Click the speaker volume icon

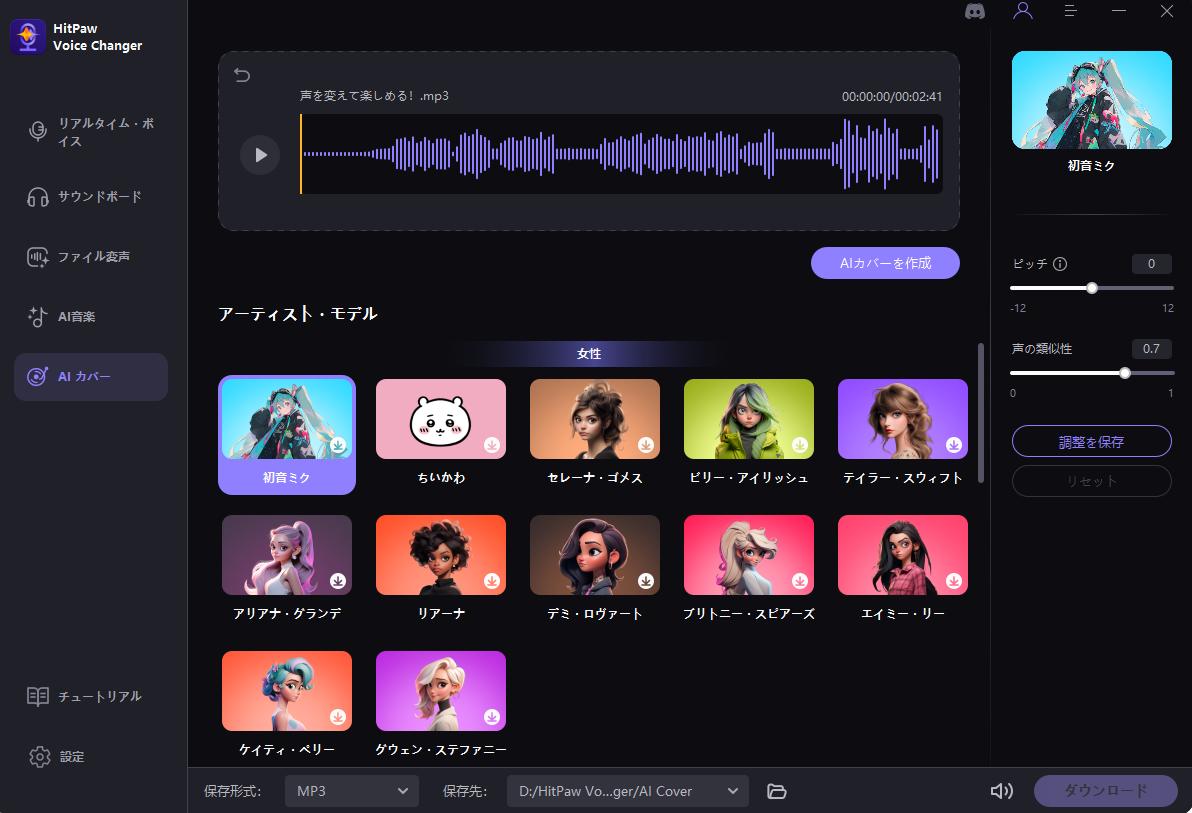coord(1002,791)
